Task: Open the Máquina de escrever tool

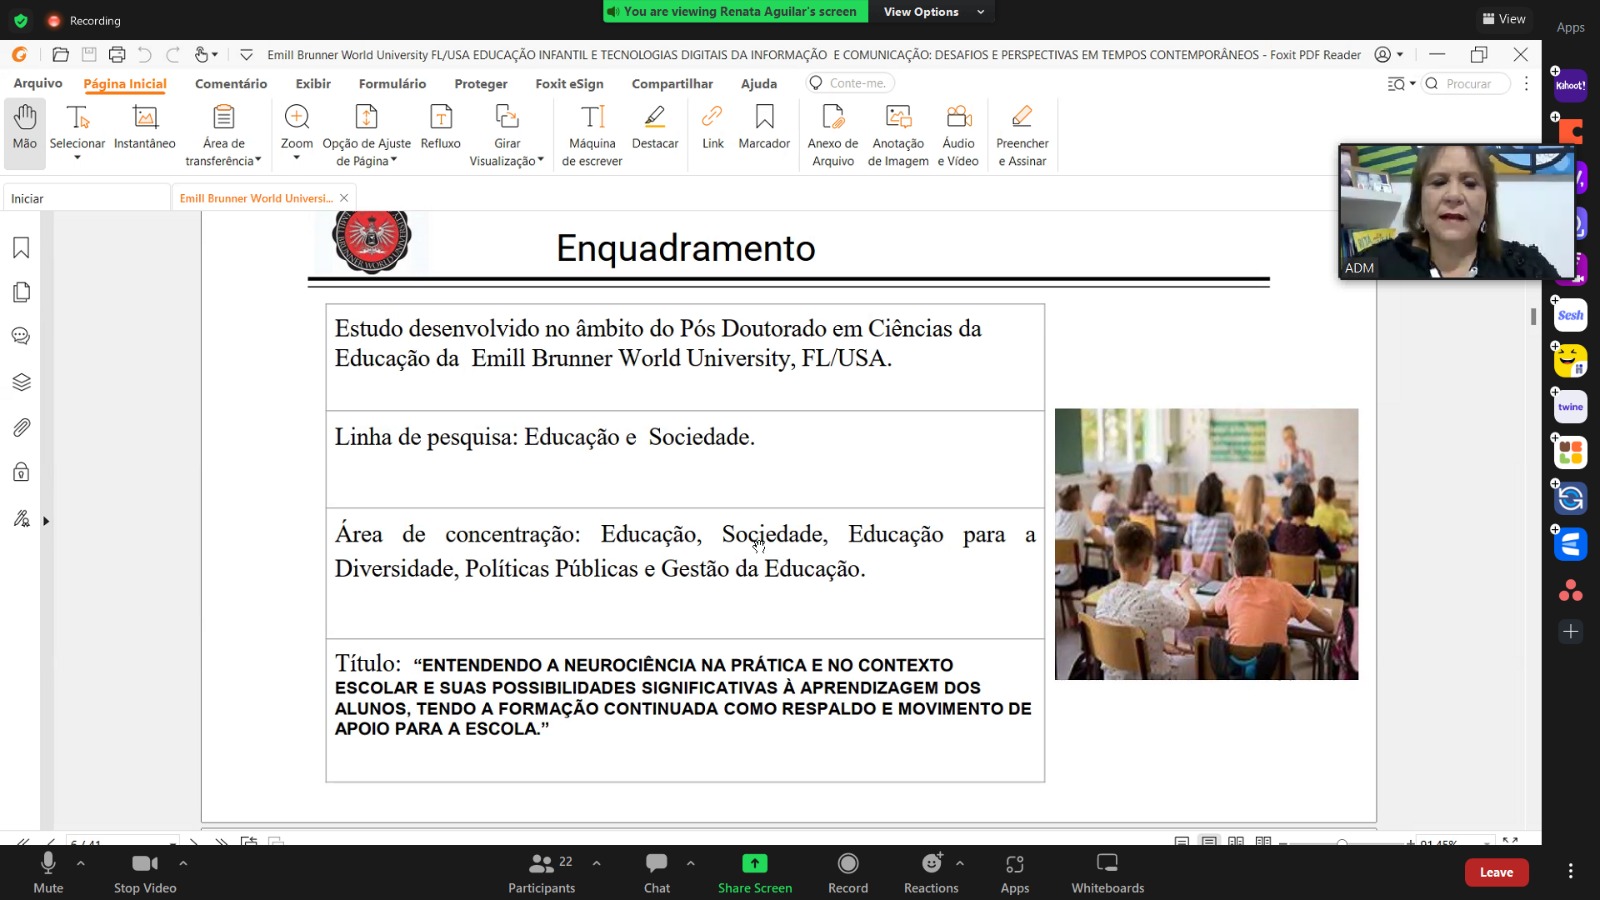Action: [592, 134]
